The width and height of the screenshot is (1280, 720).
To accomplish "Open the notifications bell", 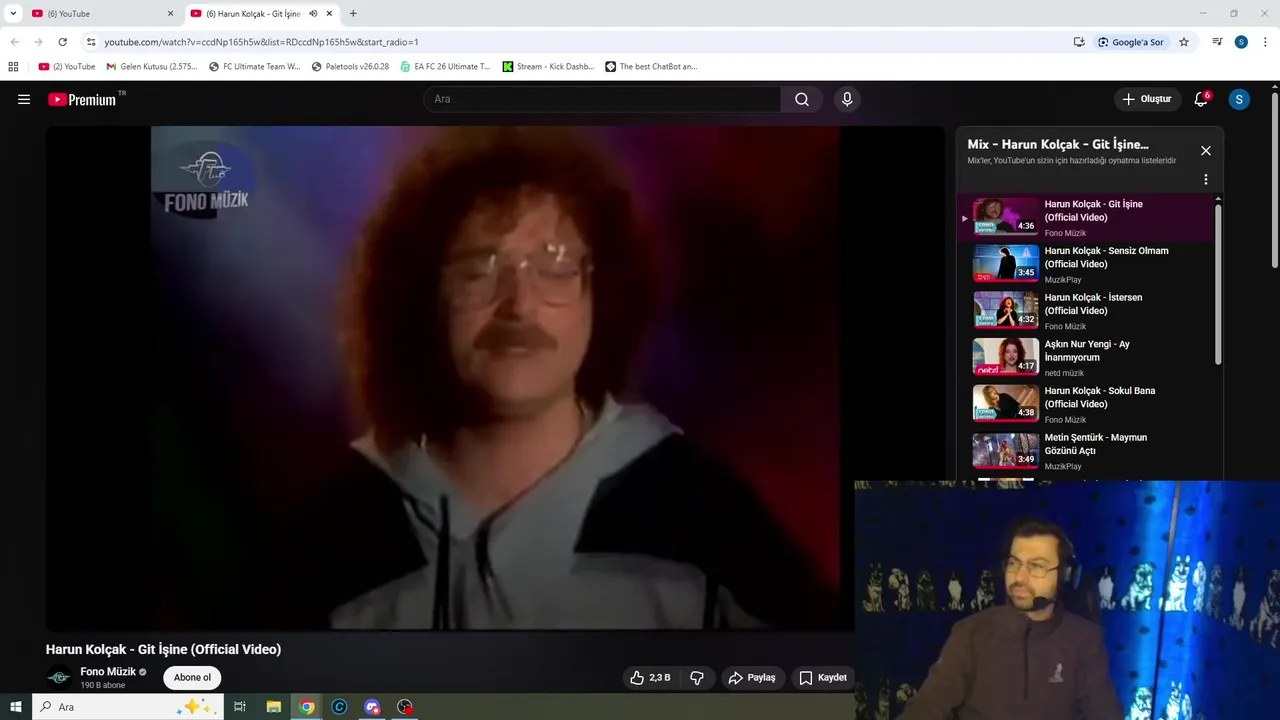I will point(1201,99).
